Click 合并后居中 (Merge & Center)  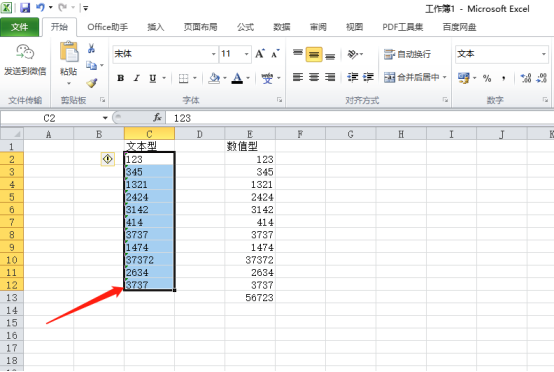(x=412, y=77)
